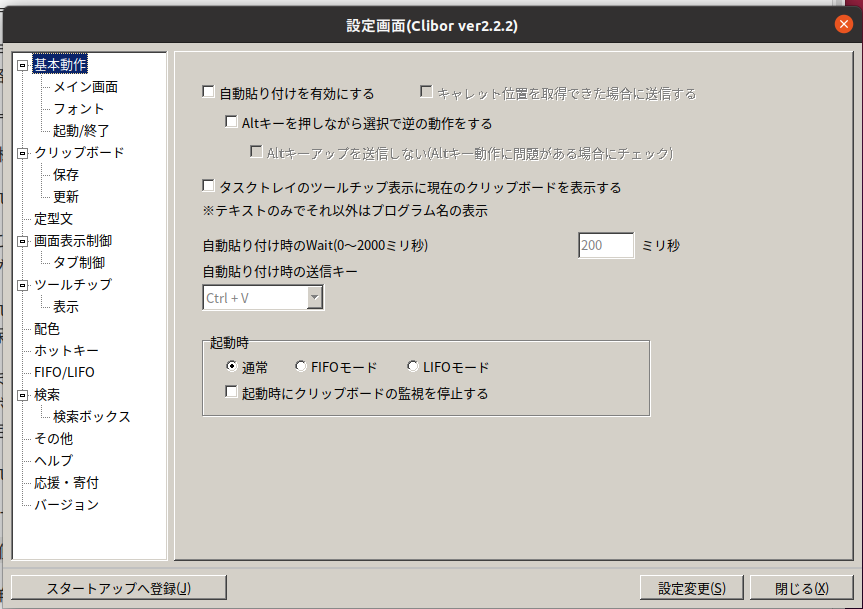
Task: Collapse the 検索 tree node
Action: tap(23, 396)
